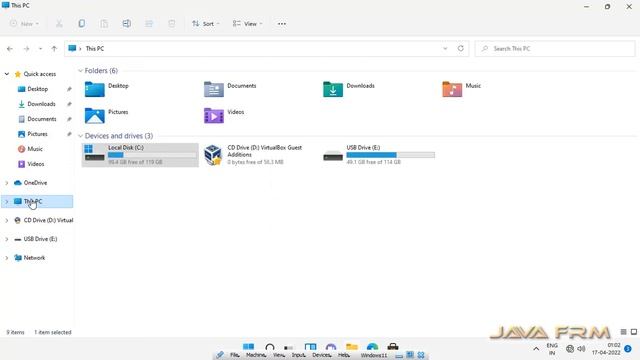The image size is (640, 360).
Task: Expand the CD Drive (D:) tree node
Action: tap(7, 220)
